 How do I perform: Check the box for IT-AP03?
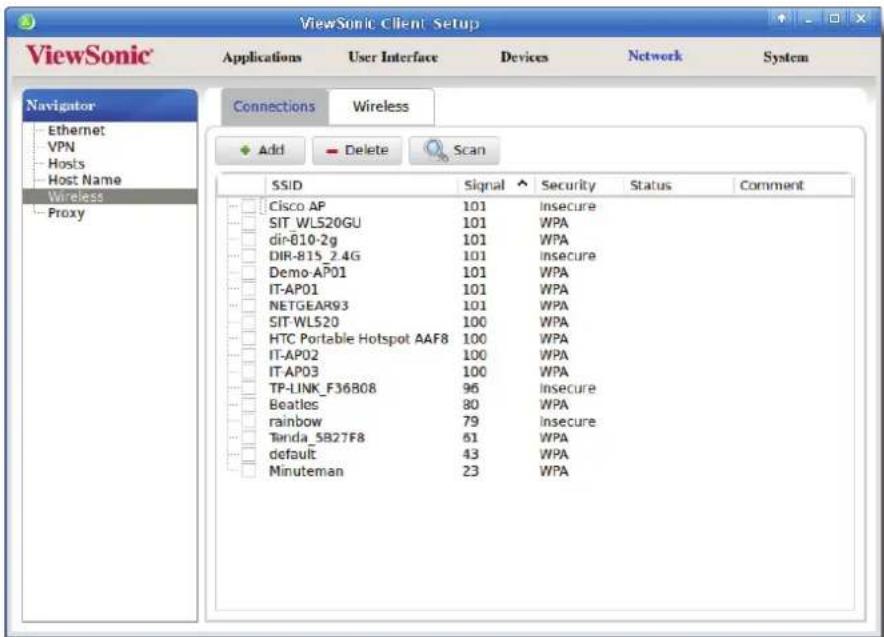pos(249,372)
